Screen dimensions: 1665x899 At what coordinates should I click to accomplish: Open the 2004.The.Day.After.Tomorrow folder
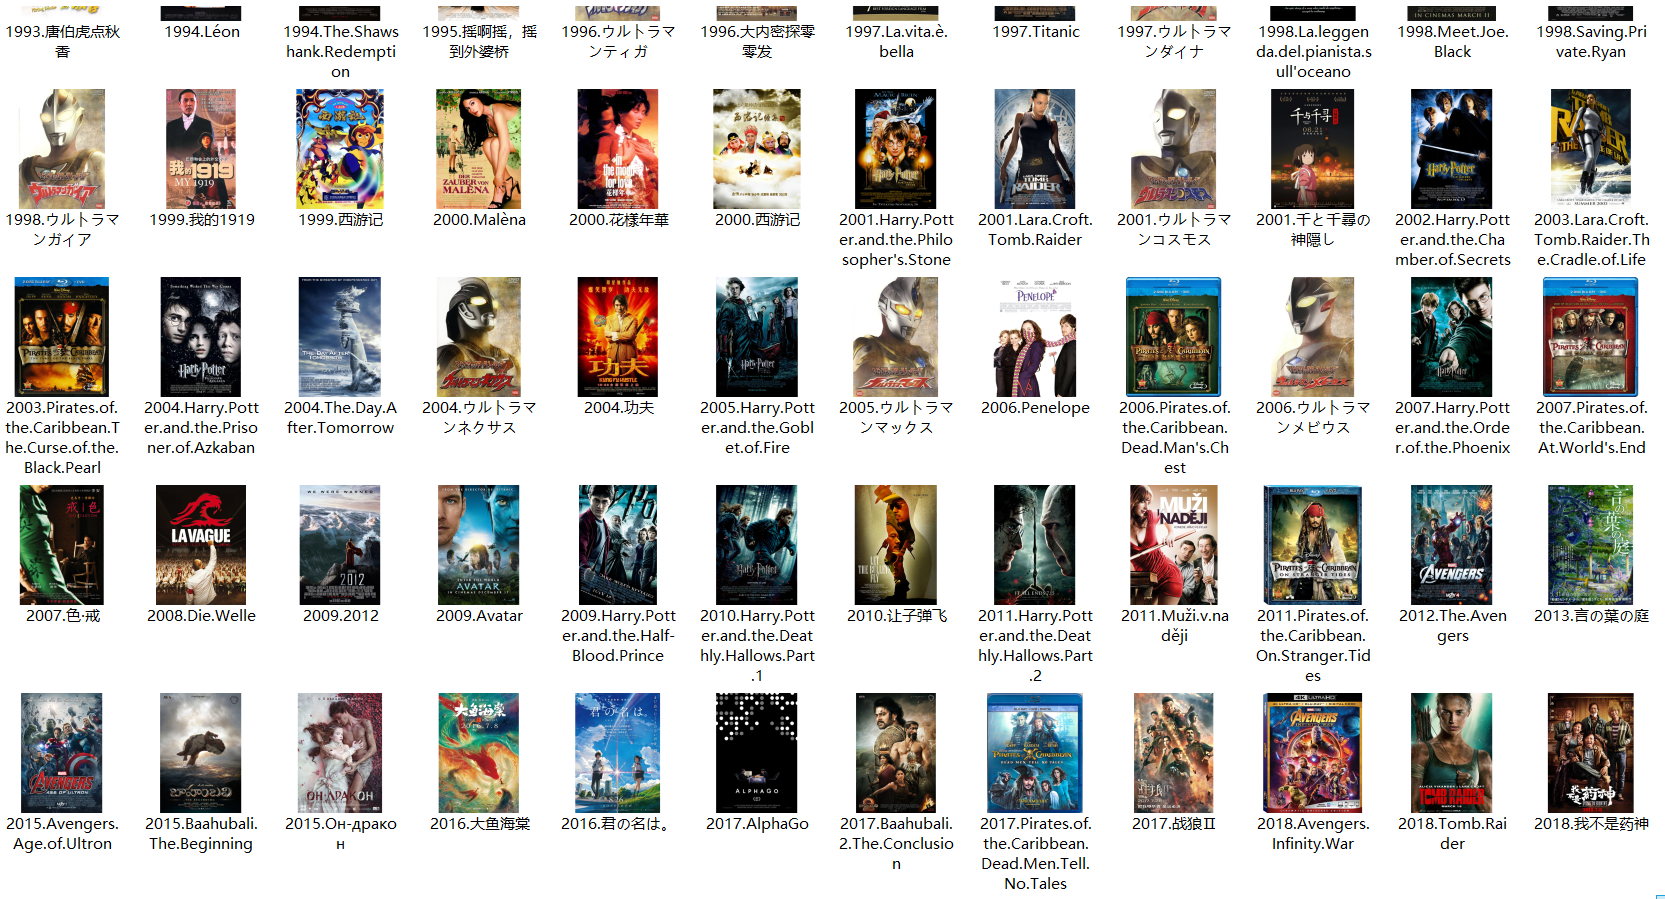(x=340, y=337)
